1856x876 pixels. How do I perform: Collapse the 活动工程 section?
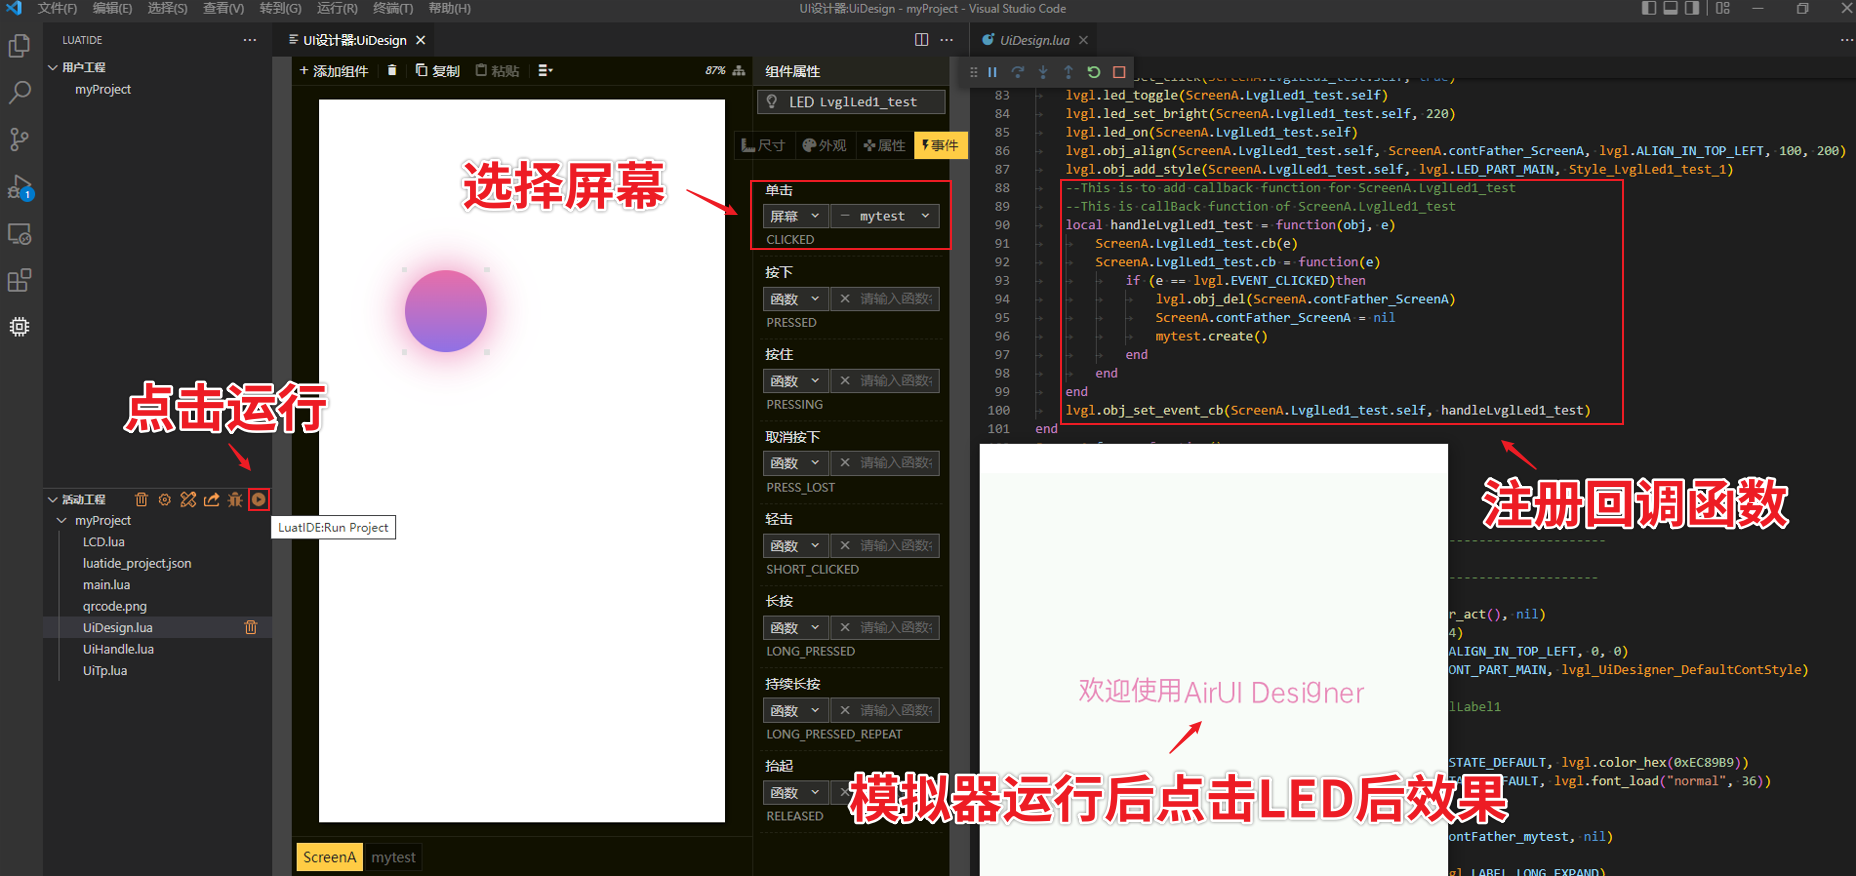coord(52,499)
